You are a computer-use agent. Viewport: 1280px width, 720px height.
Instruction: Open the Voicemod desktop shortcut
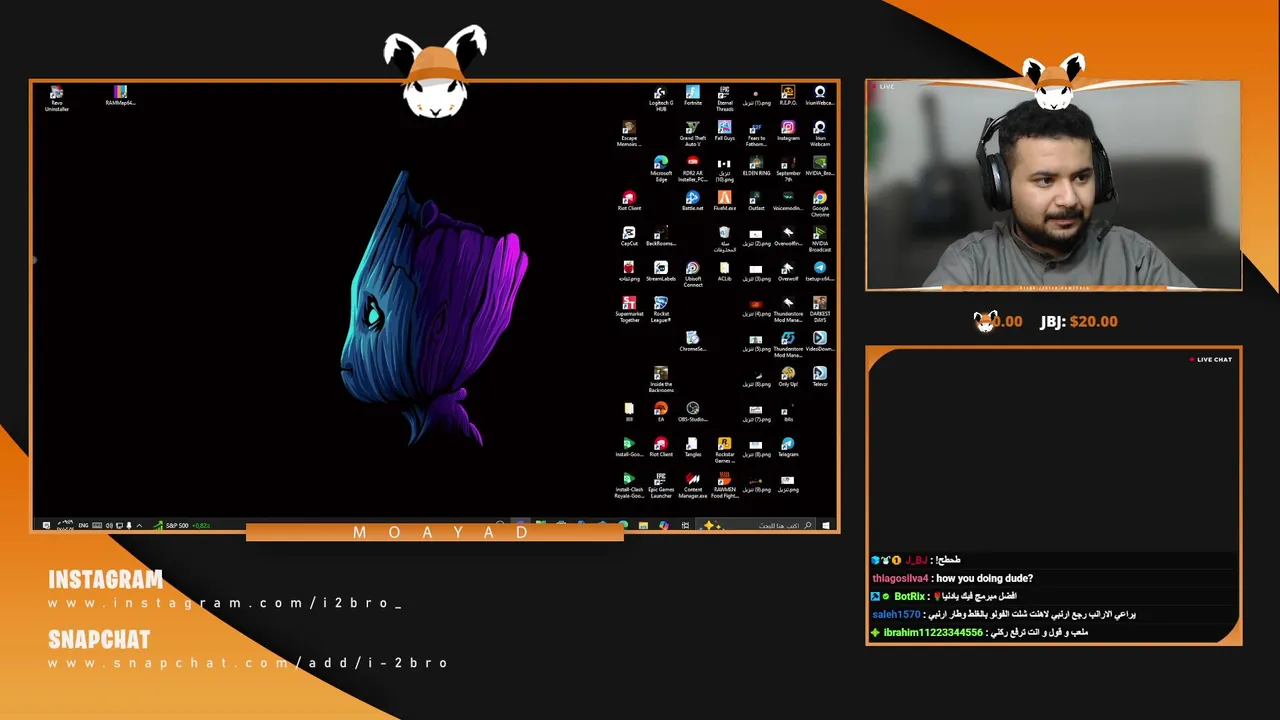(788, 201)
